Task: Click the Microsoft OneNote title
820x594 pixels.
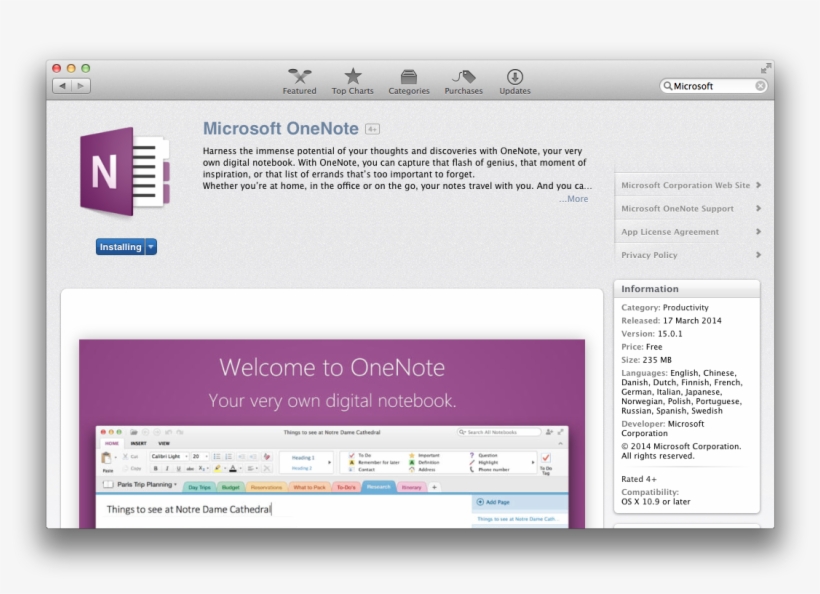Action: point(281,128)
